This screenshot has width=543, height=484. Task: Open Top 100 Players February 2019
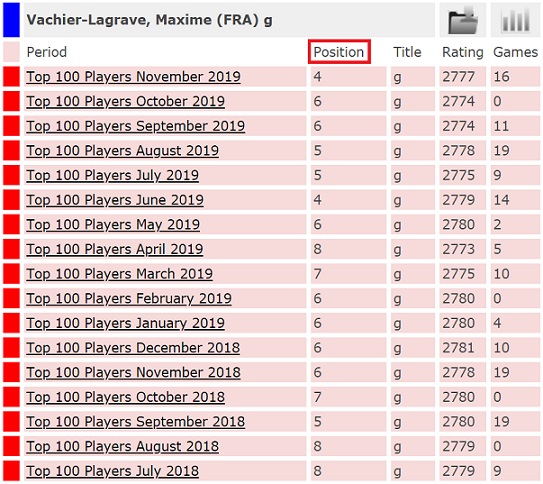coord(129,298)
